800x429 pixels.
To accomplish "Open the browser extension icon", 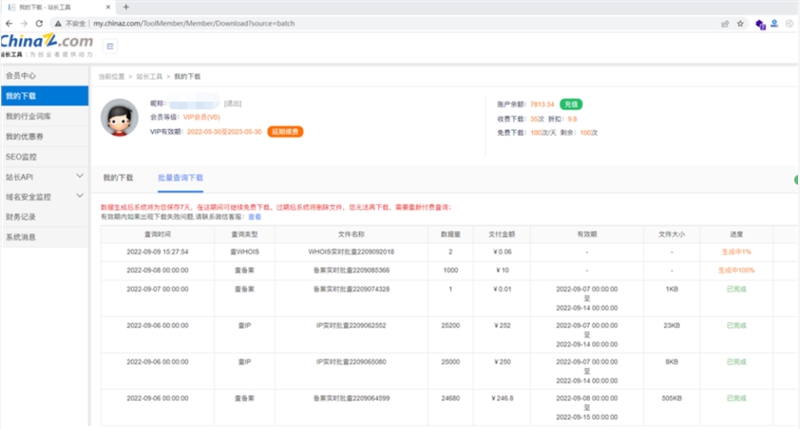I will point(760,24).
